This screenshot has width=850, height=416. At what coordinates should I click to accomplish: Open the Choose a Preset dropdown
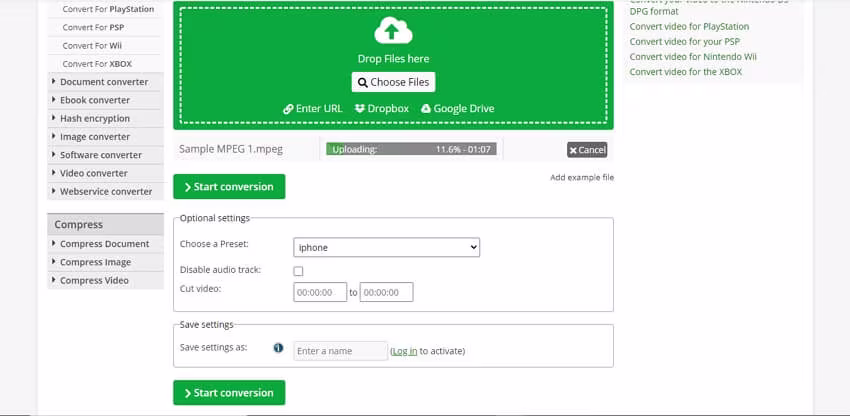pyautogui.click(x=387, y=247)
